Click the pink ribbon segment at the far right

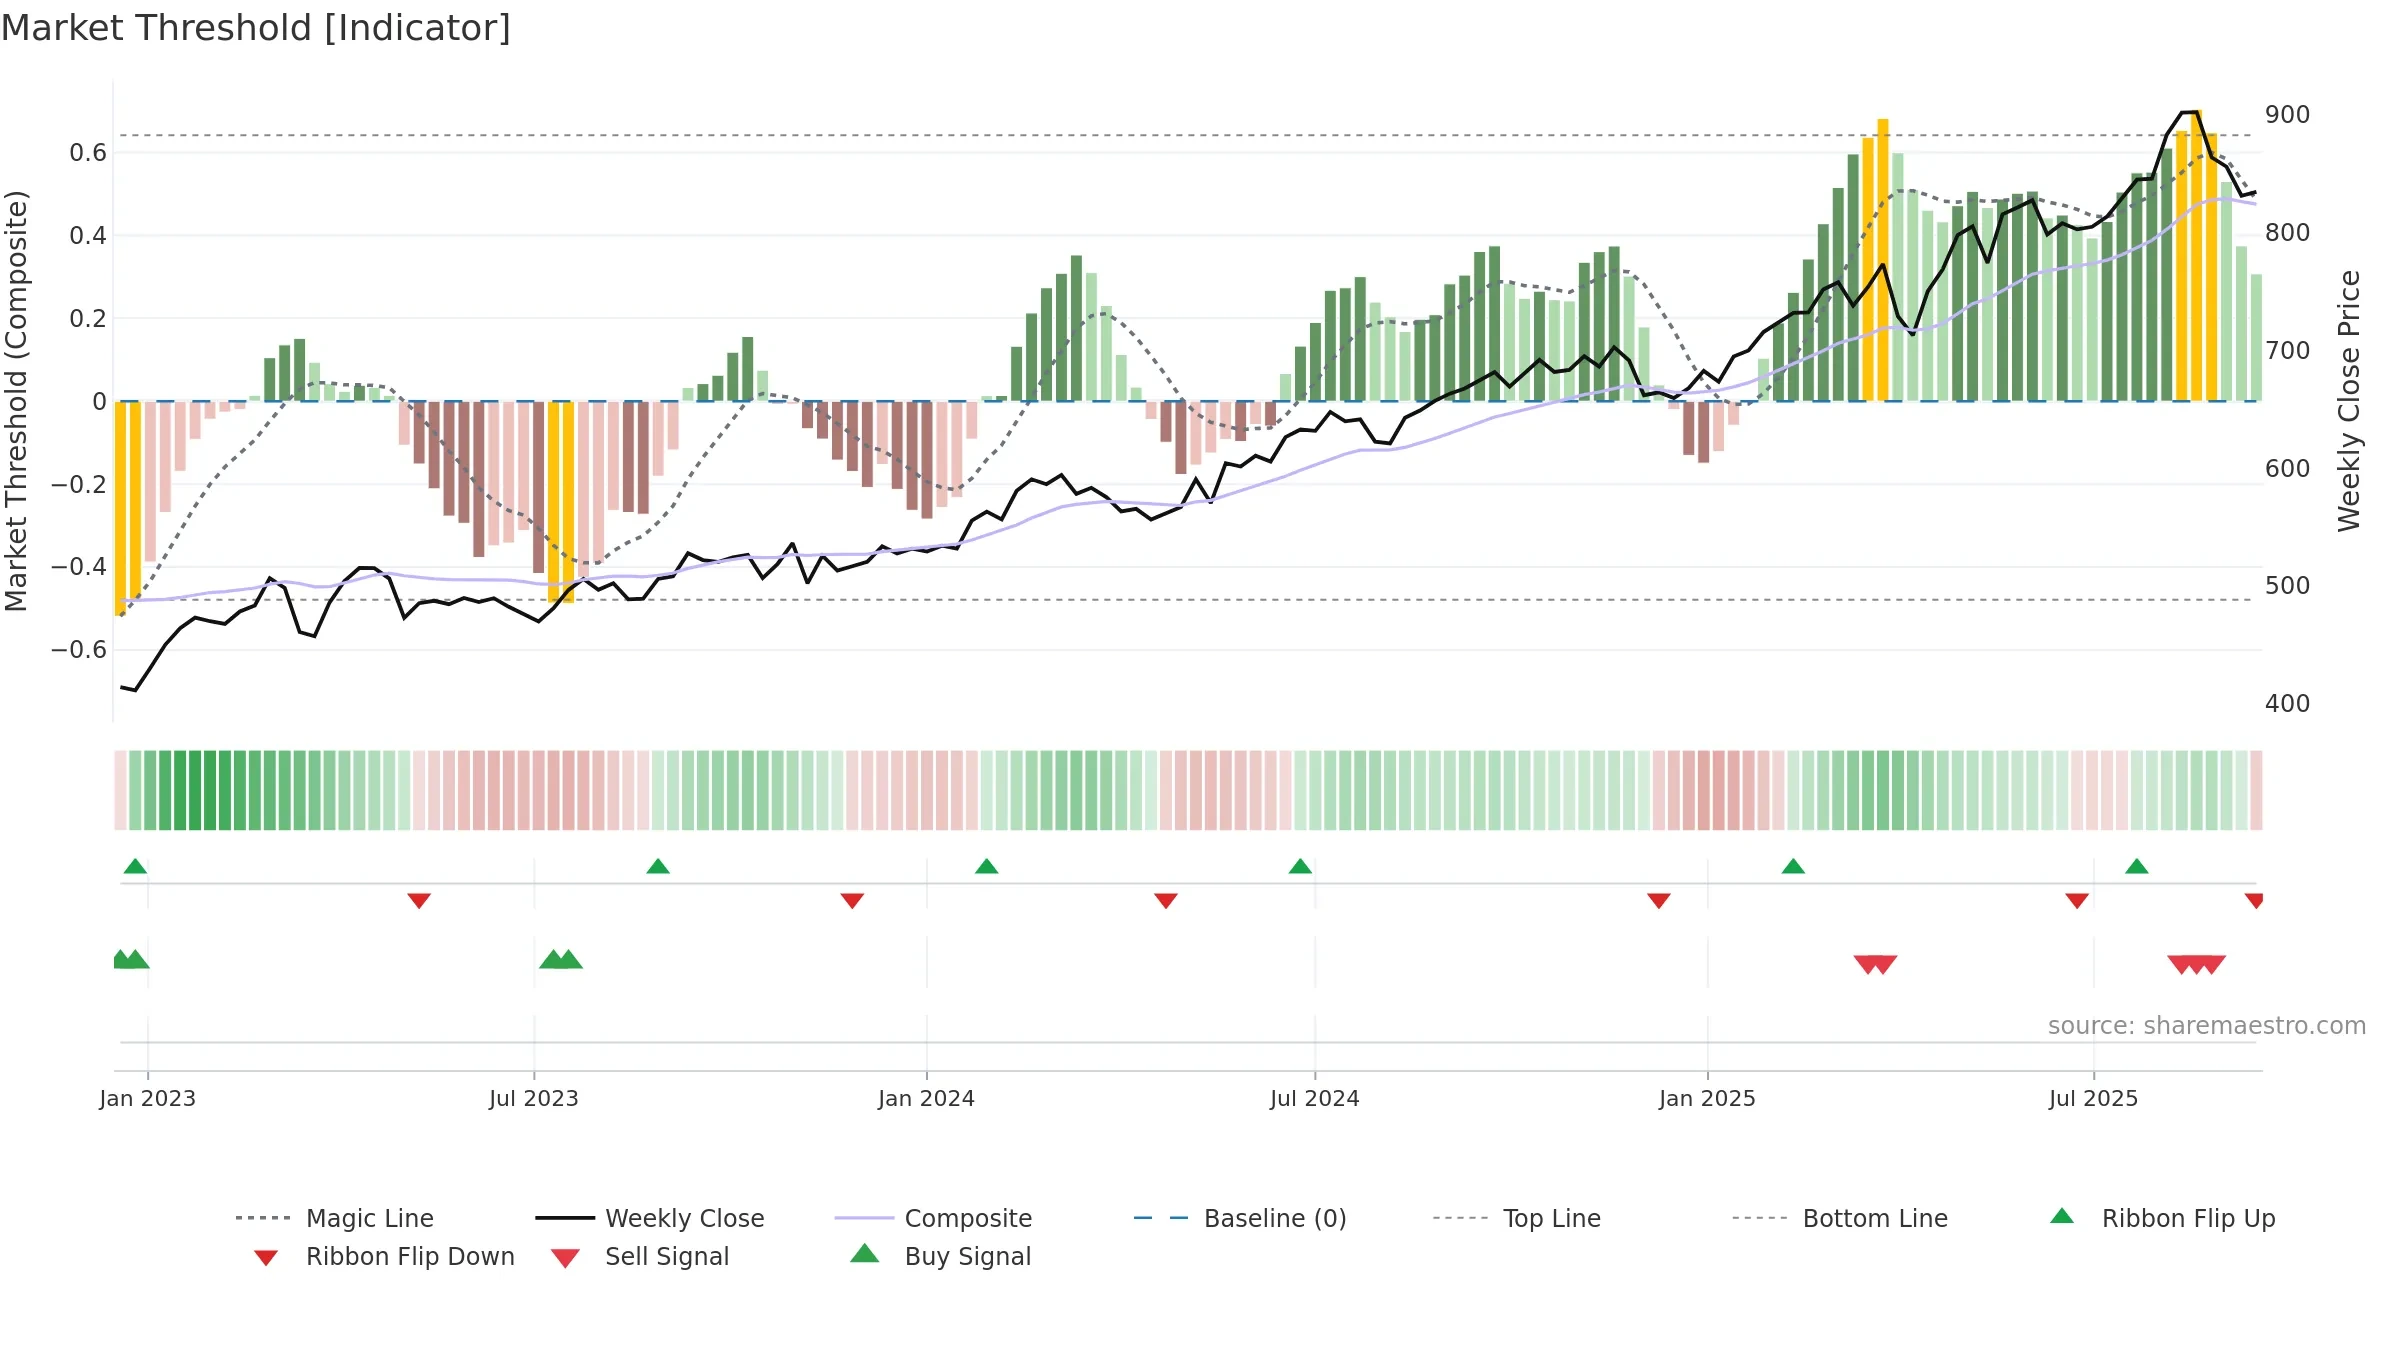point(2256,790)
